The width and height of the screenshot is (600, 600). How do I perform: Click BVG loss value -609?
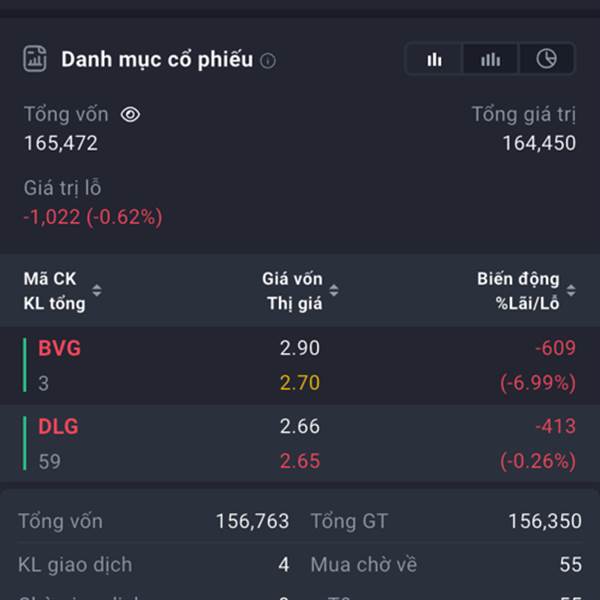pyautogui.click(x=555, y=349)
